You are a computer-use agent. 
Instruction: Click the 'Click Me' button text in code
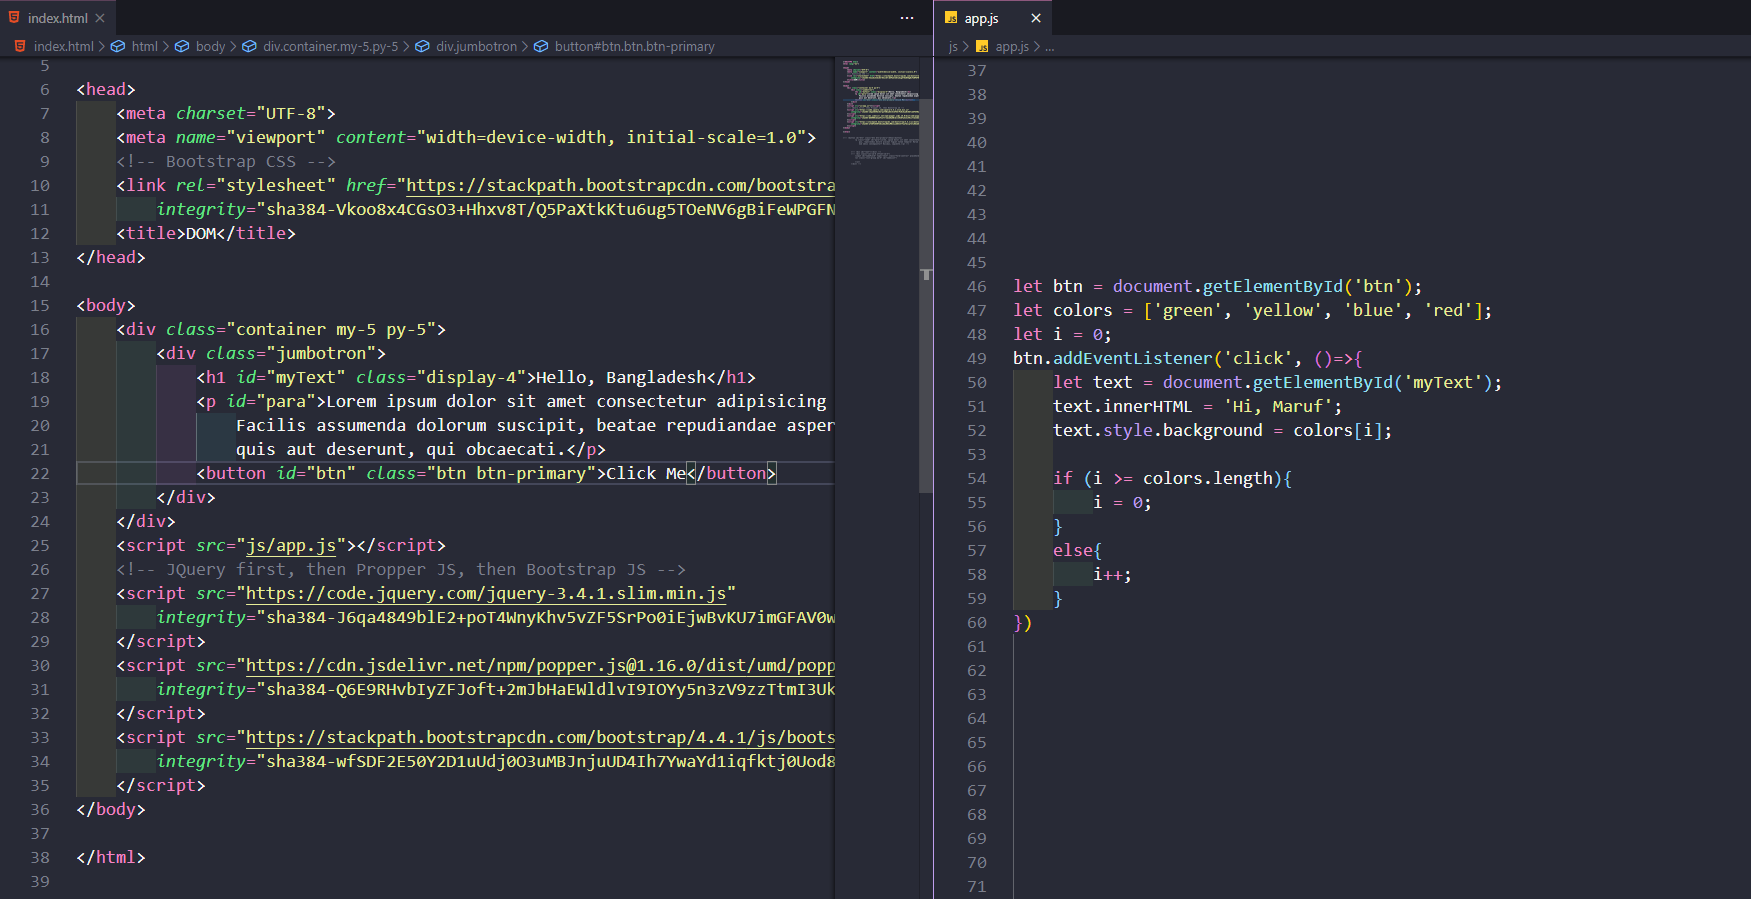click(x=646, y=473)
